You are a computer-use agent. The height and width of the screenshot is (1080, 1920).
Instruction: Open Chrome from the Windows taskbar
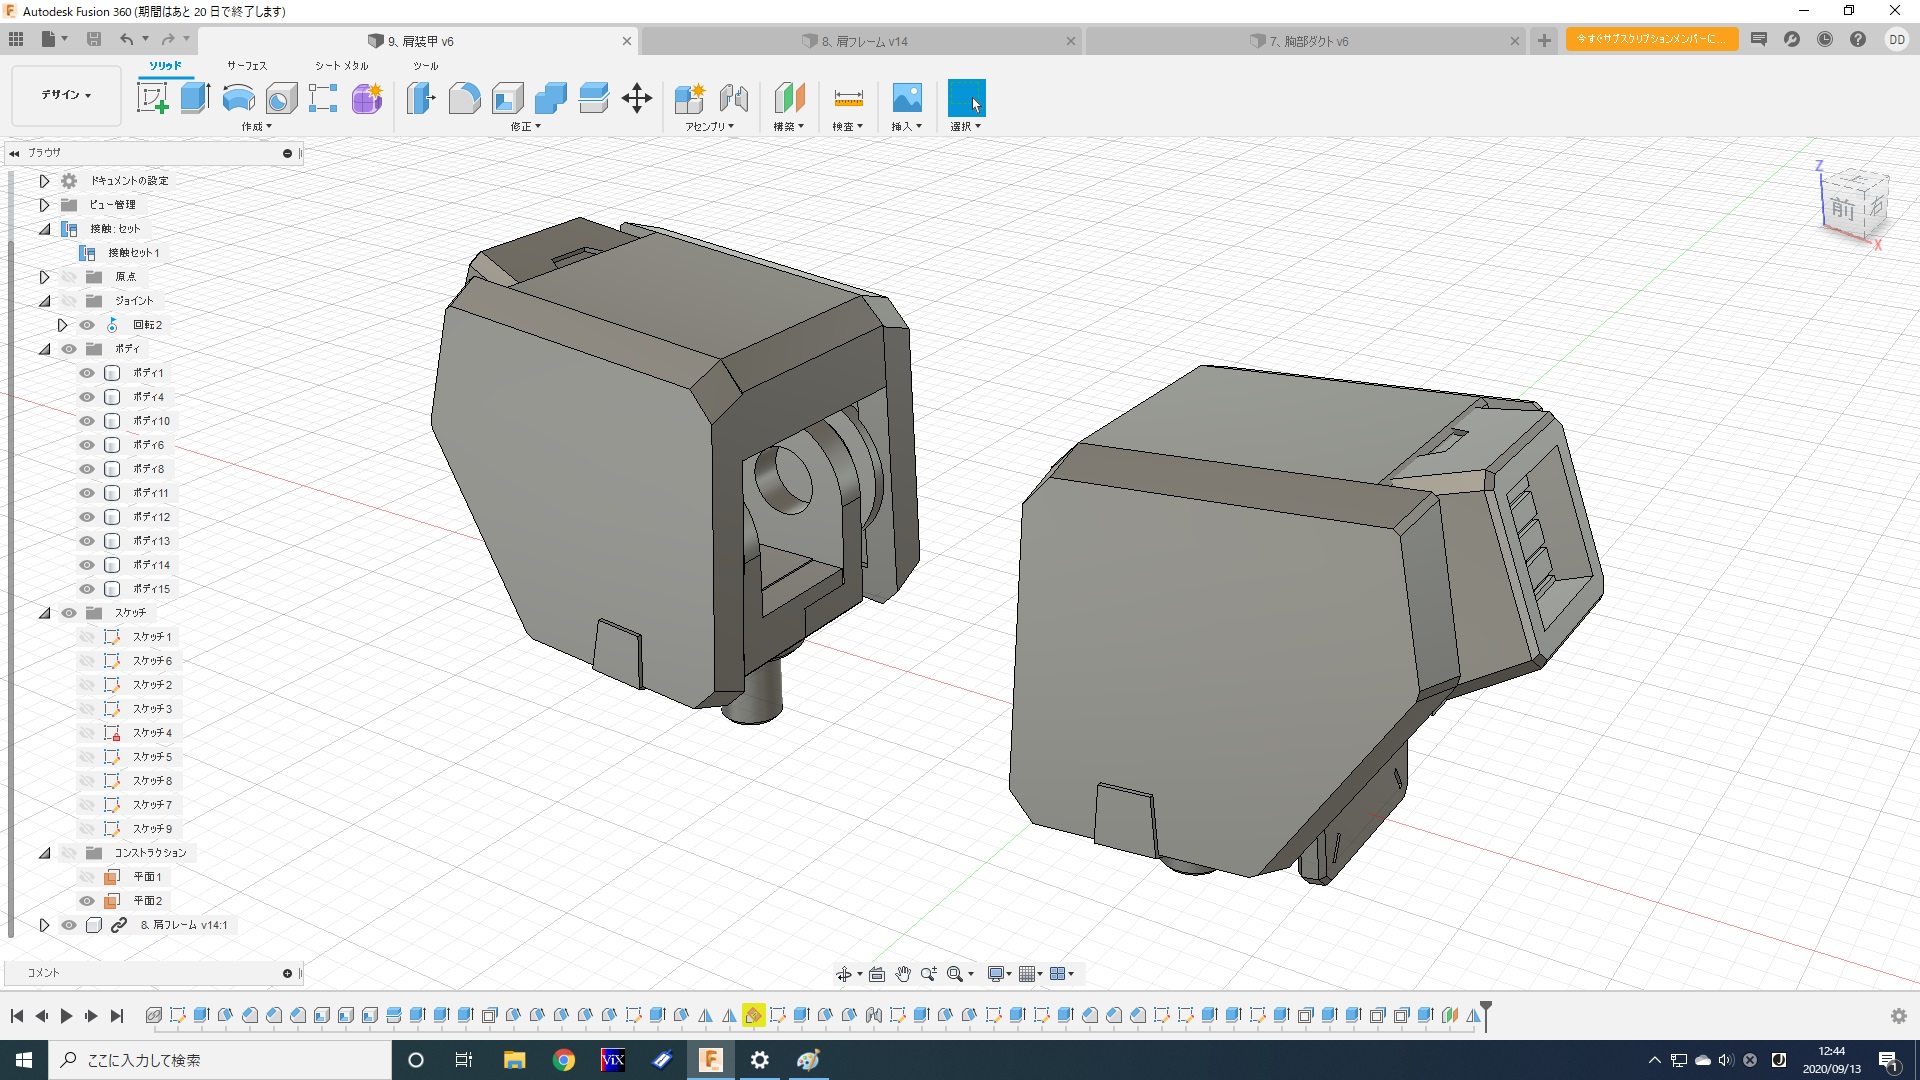pos(564,1060)
